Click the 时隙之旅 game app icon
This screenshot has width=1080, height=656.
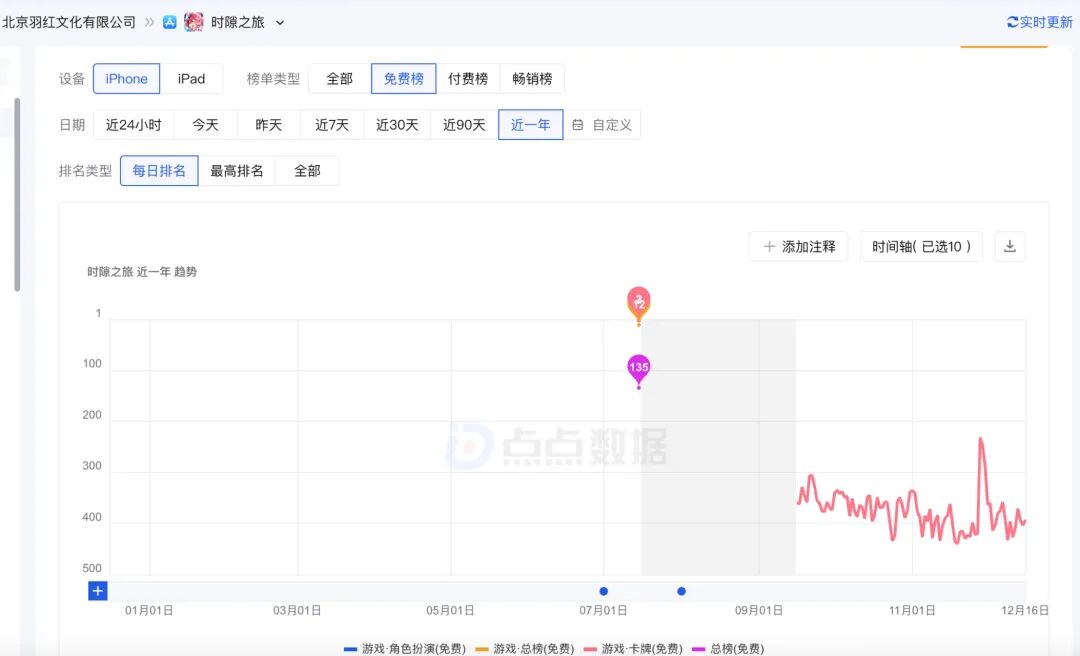194,22
